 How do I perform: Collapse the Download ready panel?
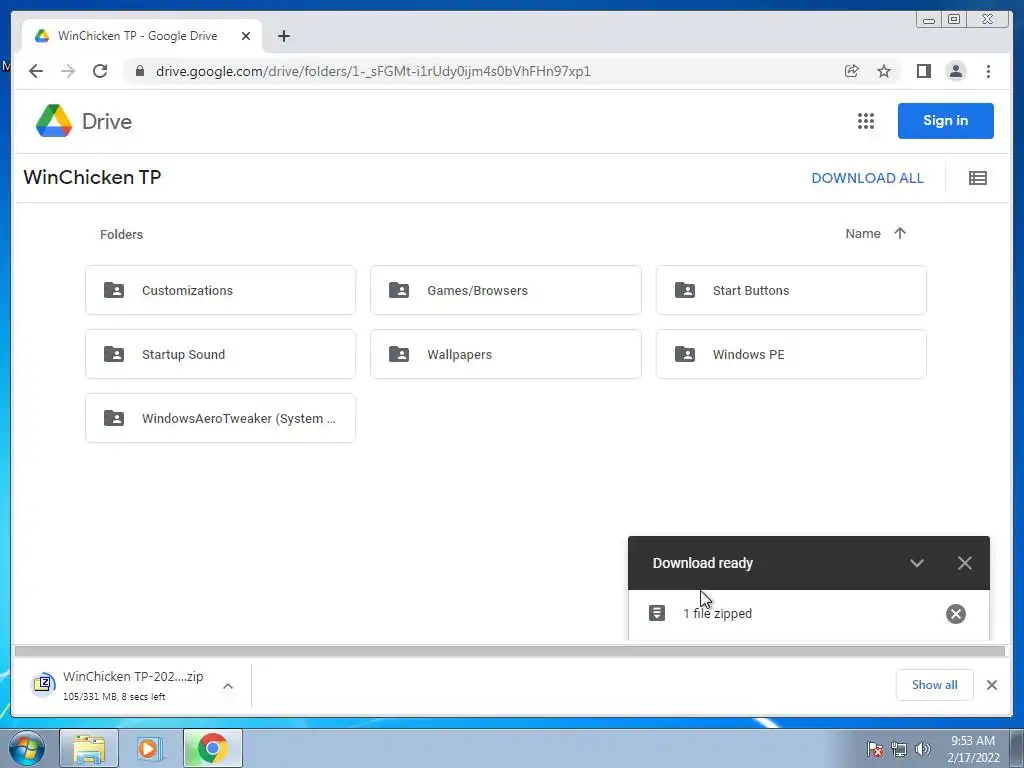tap(917, 563)
